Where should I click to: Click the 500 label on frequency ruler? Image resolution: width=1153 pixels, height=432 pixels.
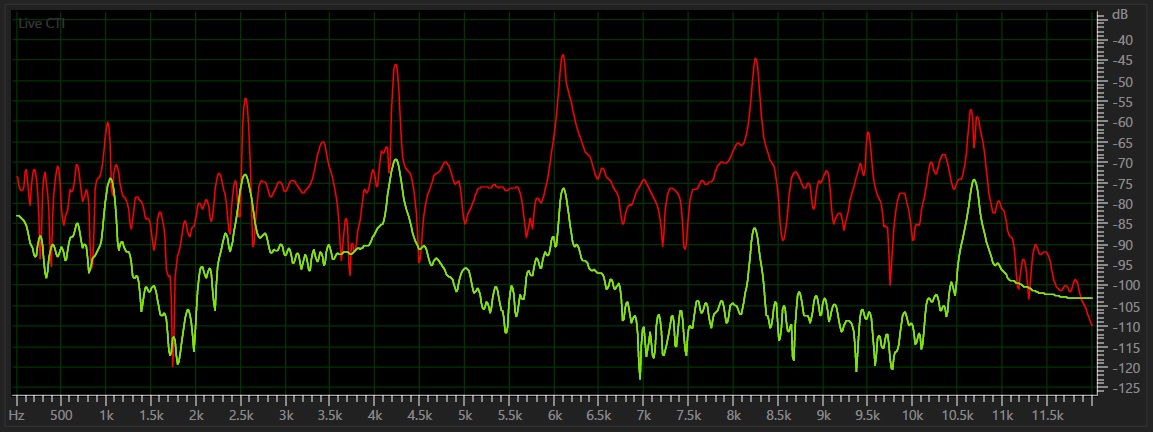pos(61,414)
